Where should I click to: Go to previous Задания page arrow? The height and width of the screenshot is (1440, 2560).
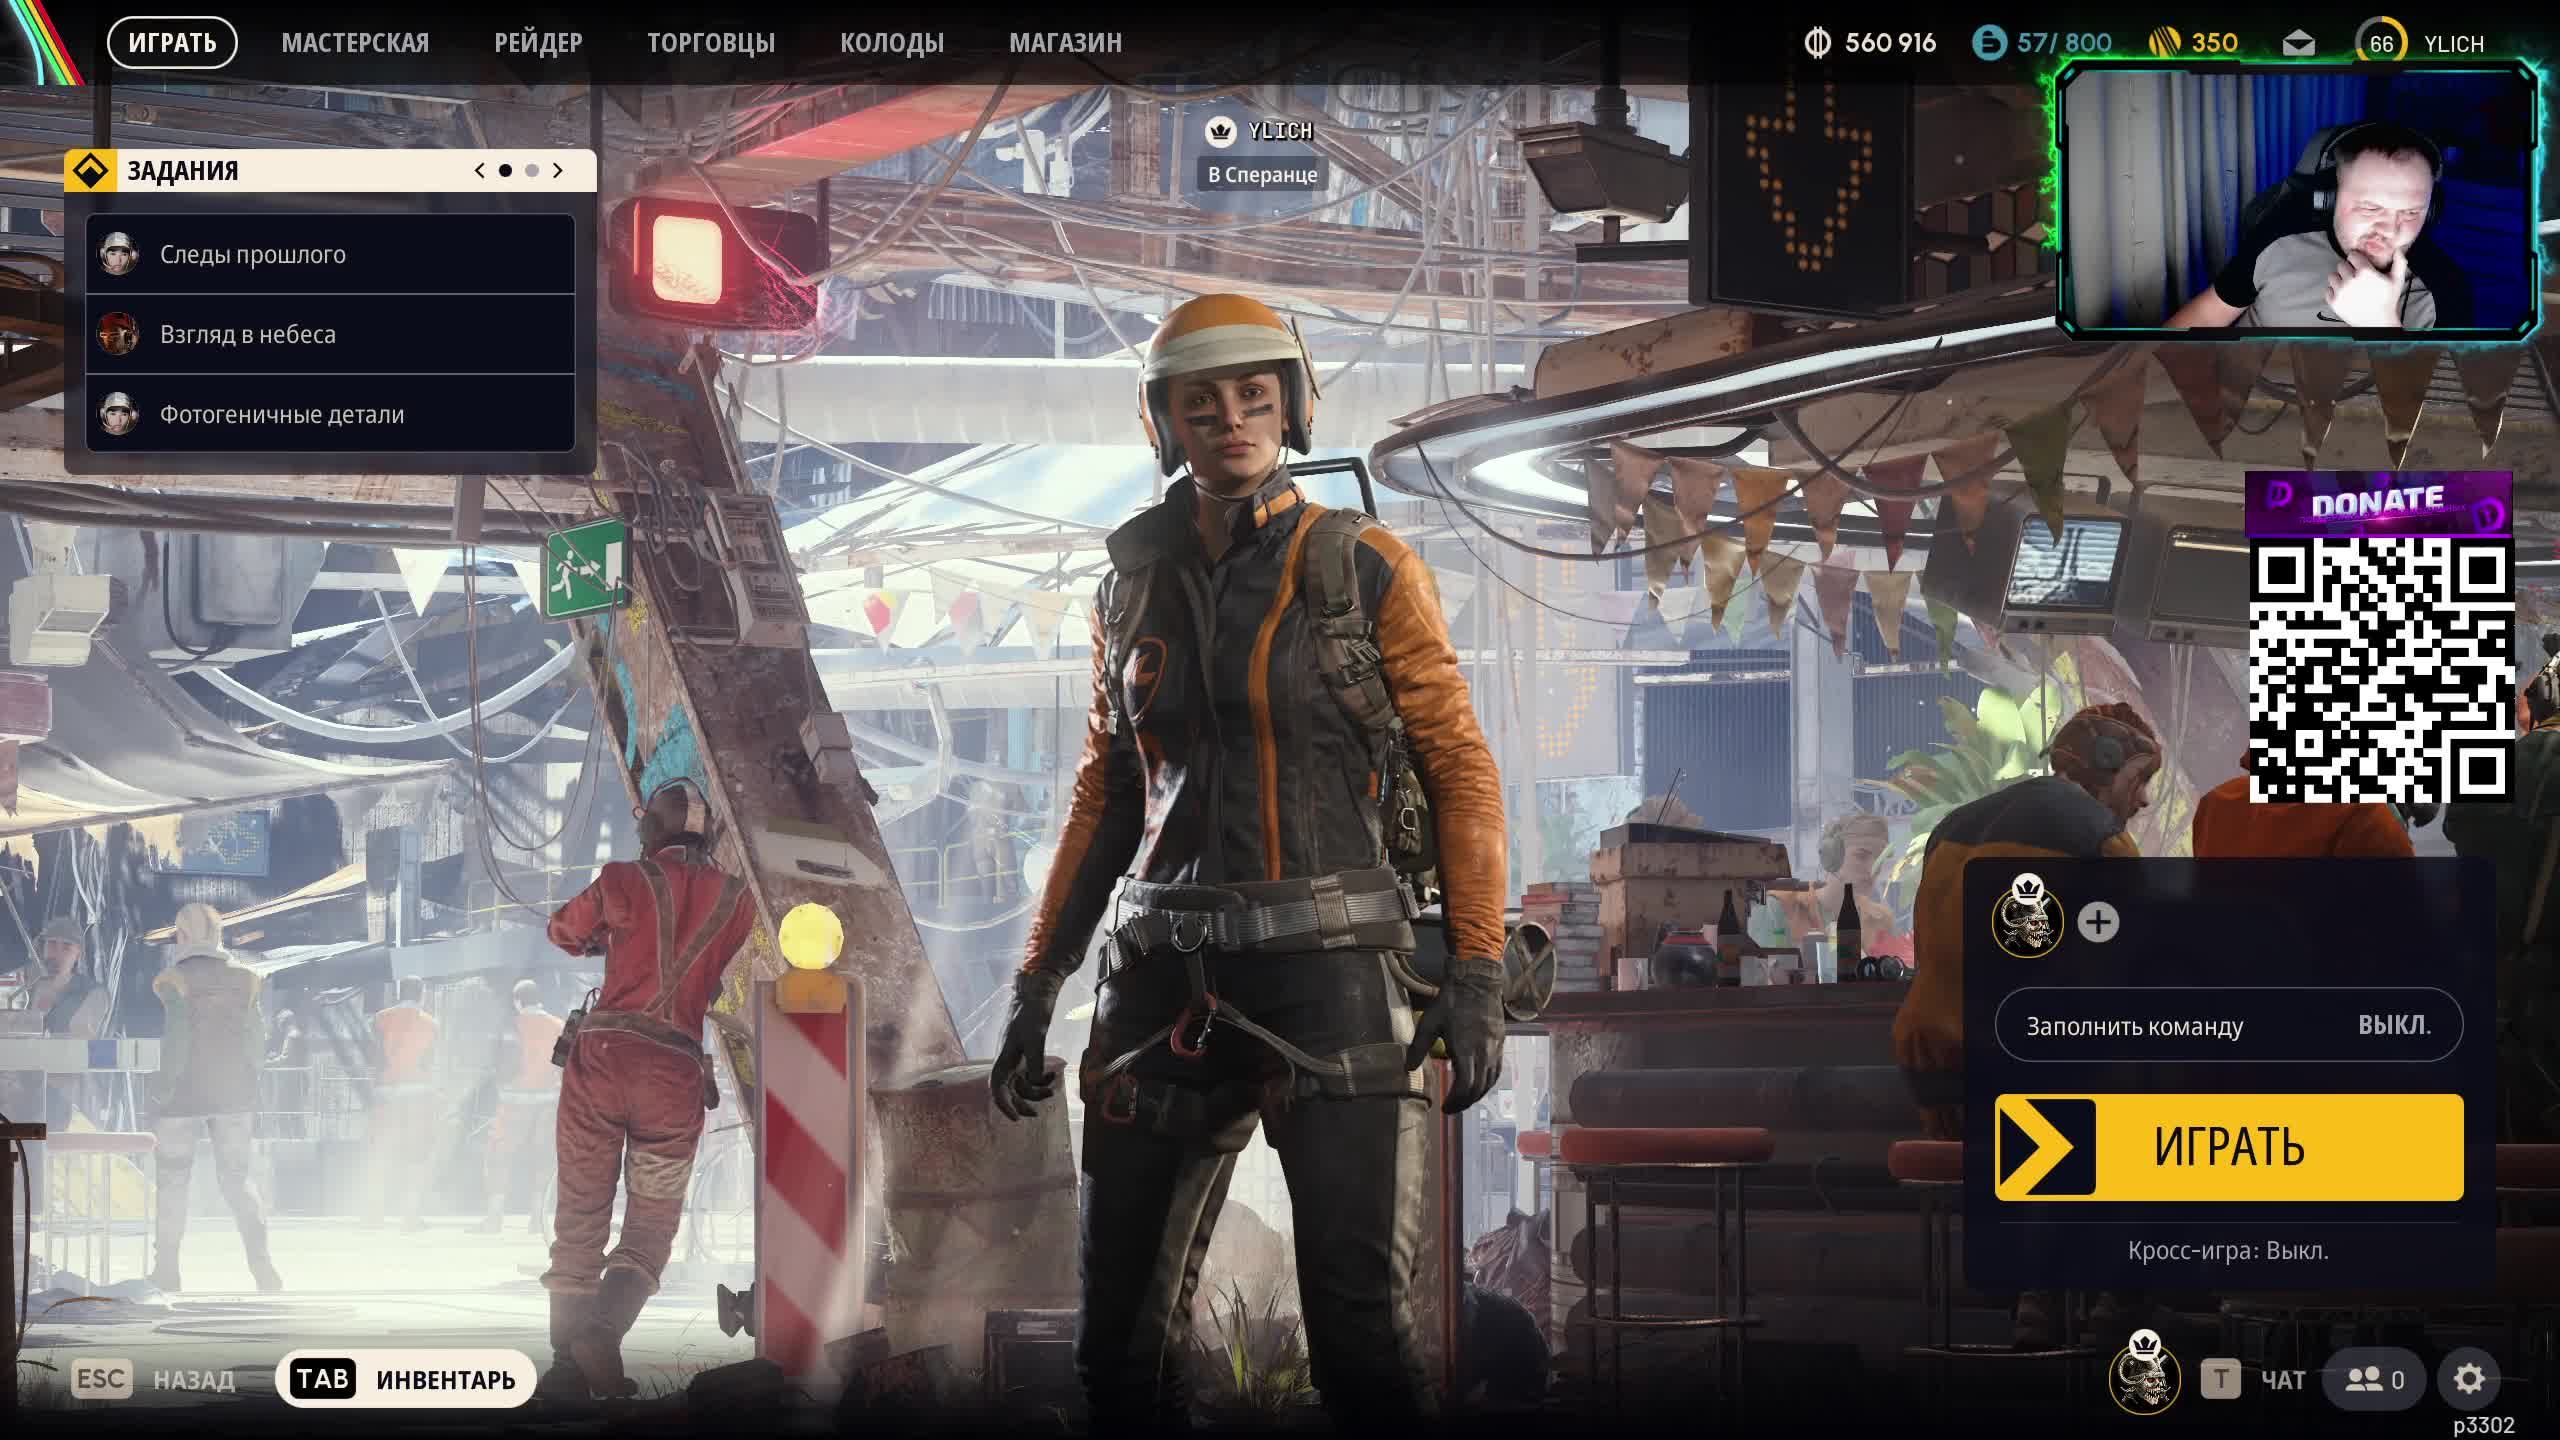(x=480, y=171)
